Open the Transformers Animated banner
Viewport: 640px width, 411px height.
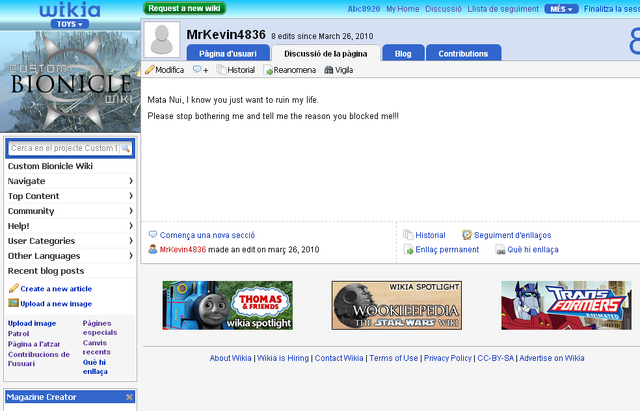tap(566, 305)
